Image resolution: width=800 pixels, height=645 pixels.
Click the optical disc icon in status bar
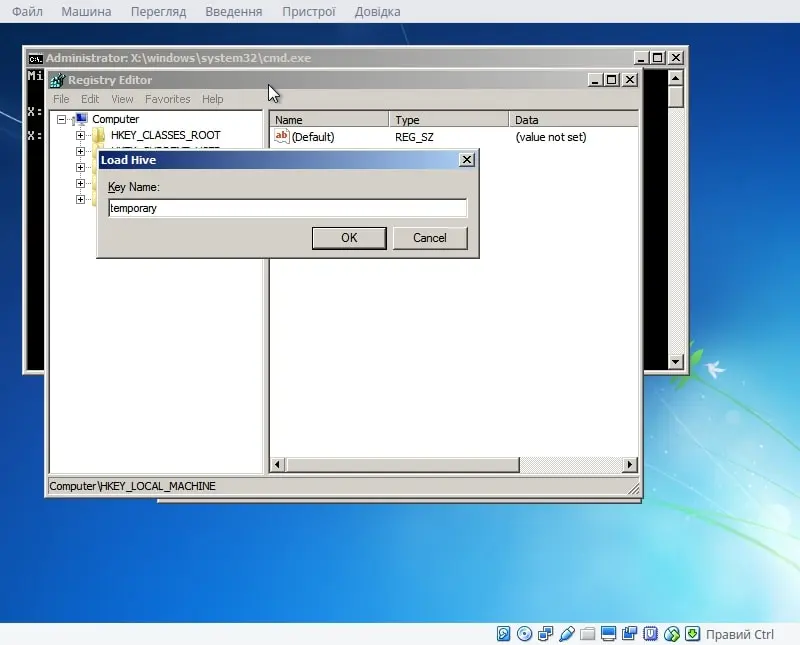click(524, 634)
